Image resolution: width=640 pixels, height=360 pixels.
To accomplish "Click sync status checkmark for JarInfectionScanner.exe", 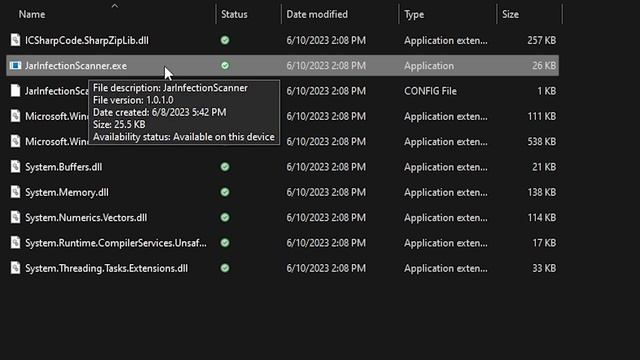I will point(225,65).
